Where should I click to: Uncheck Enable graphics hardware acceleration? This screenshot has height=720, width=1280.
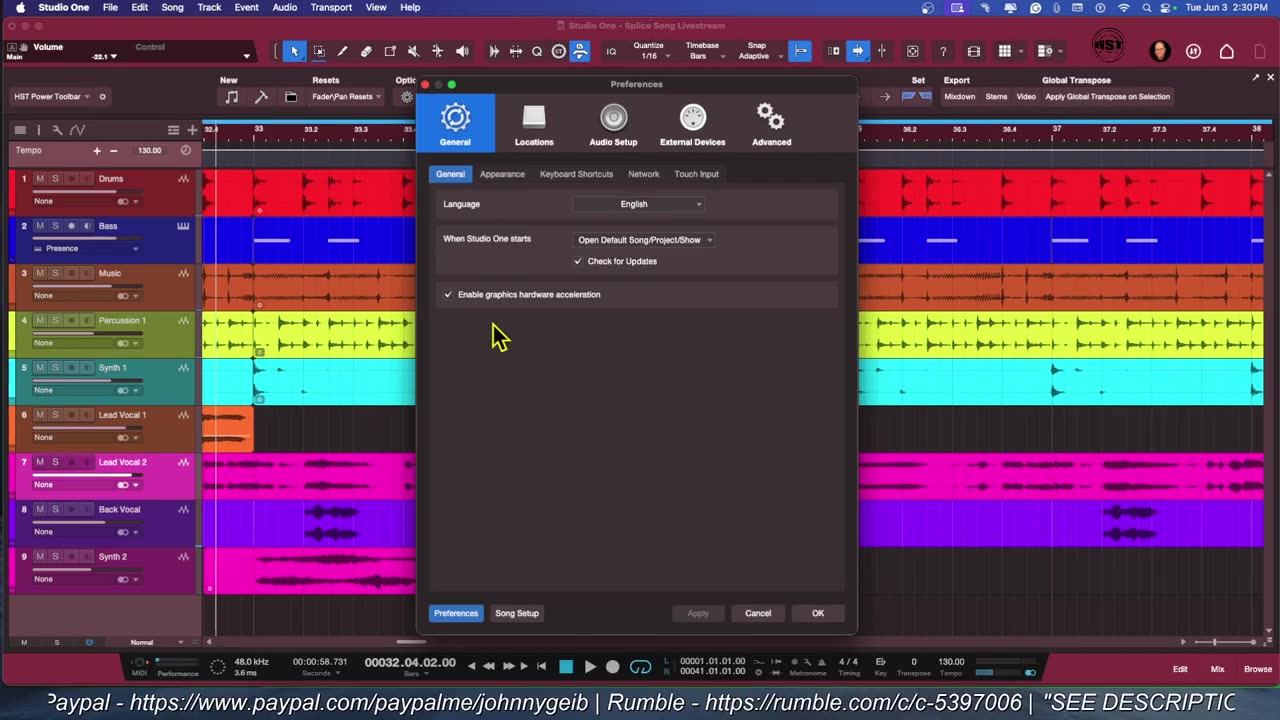click(x=448, y=294)
